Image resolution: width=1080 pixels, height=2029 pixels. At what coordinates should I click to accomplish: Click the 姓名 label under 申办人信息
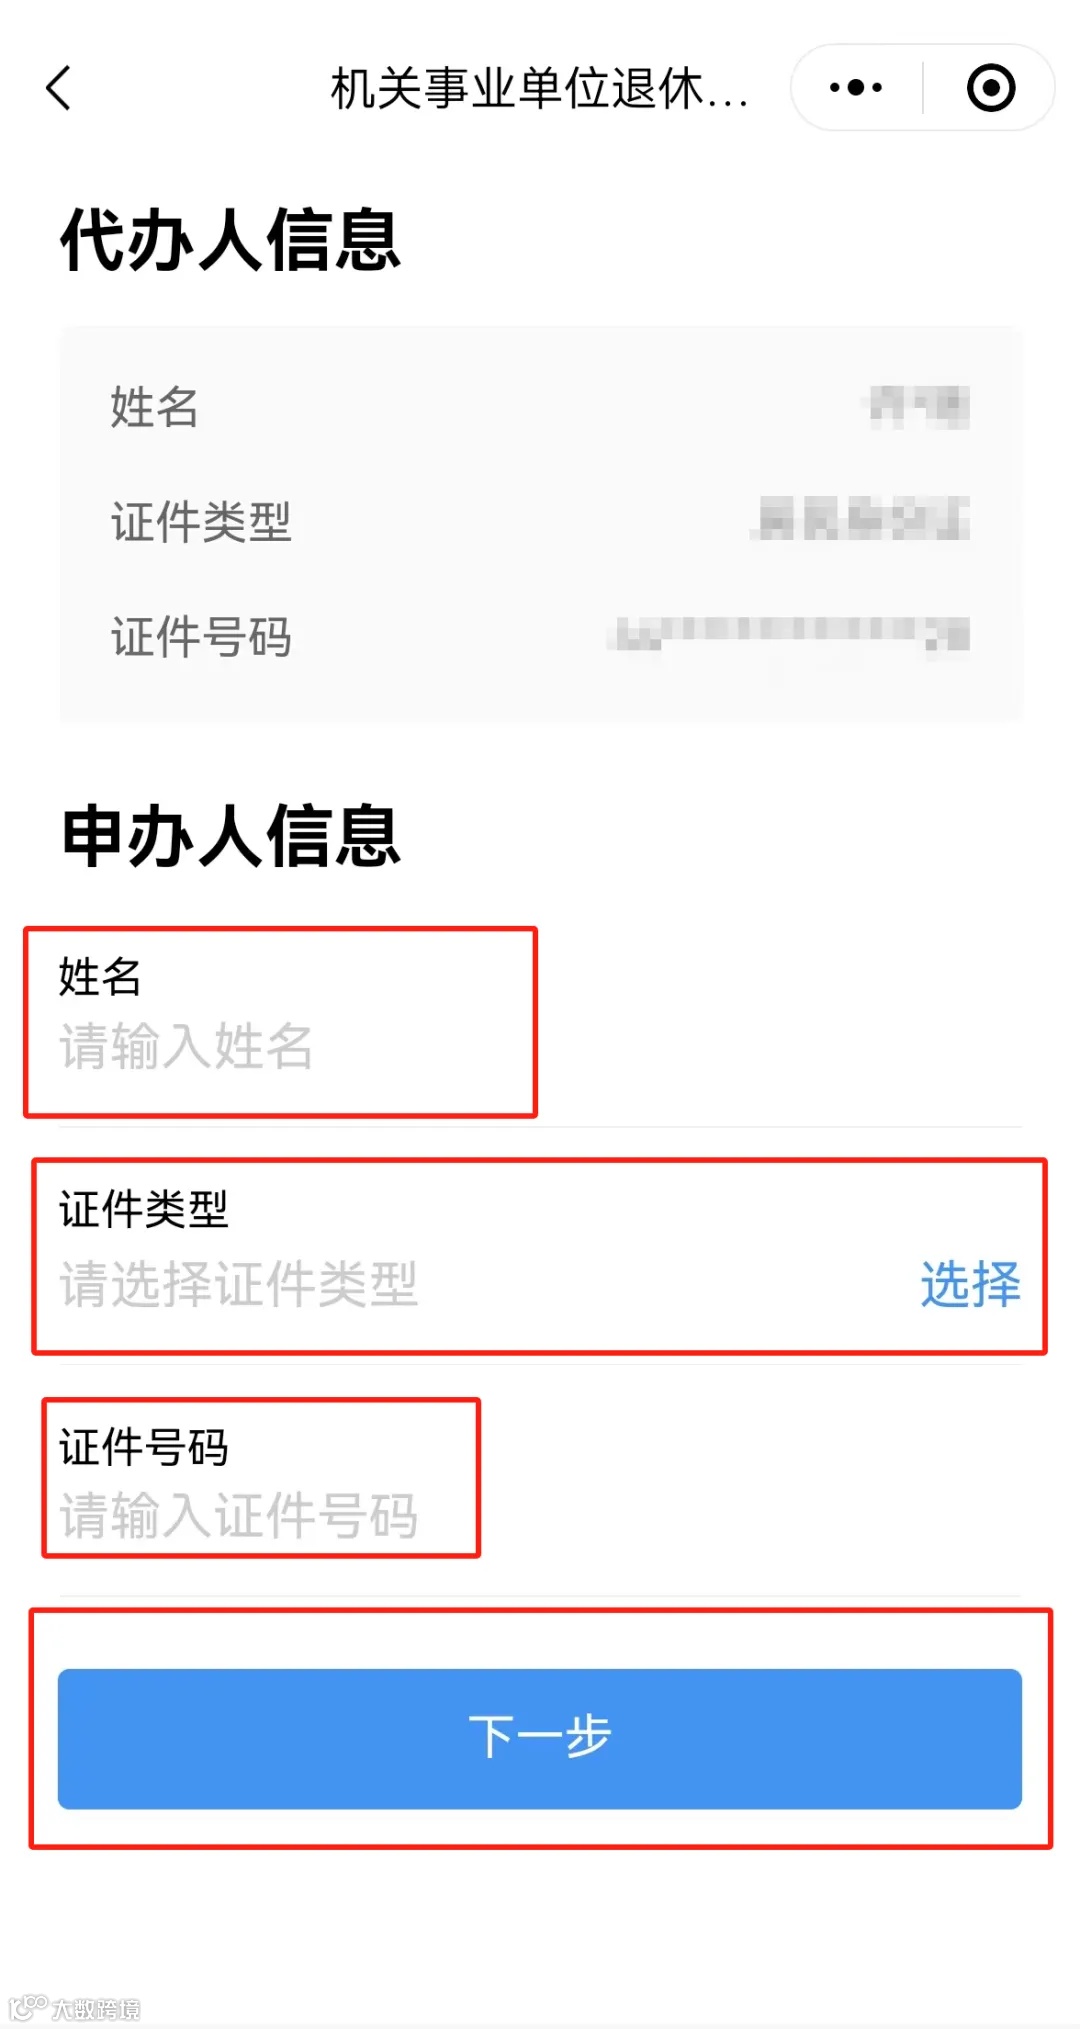pos(100,976)
